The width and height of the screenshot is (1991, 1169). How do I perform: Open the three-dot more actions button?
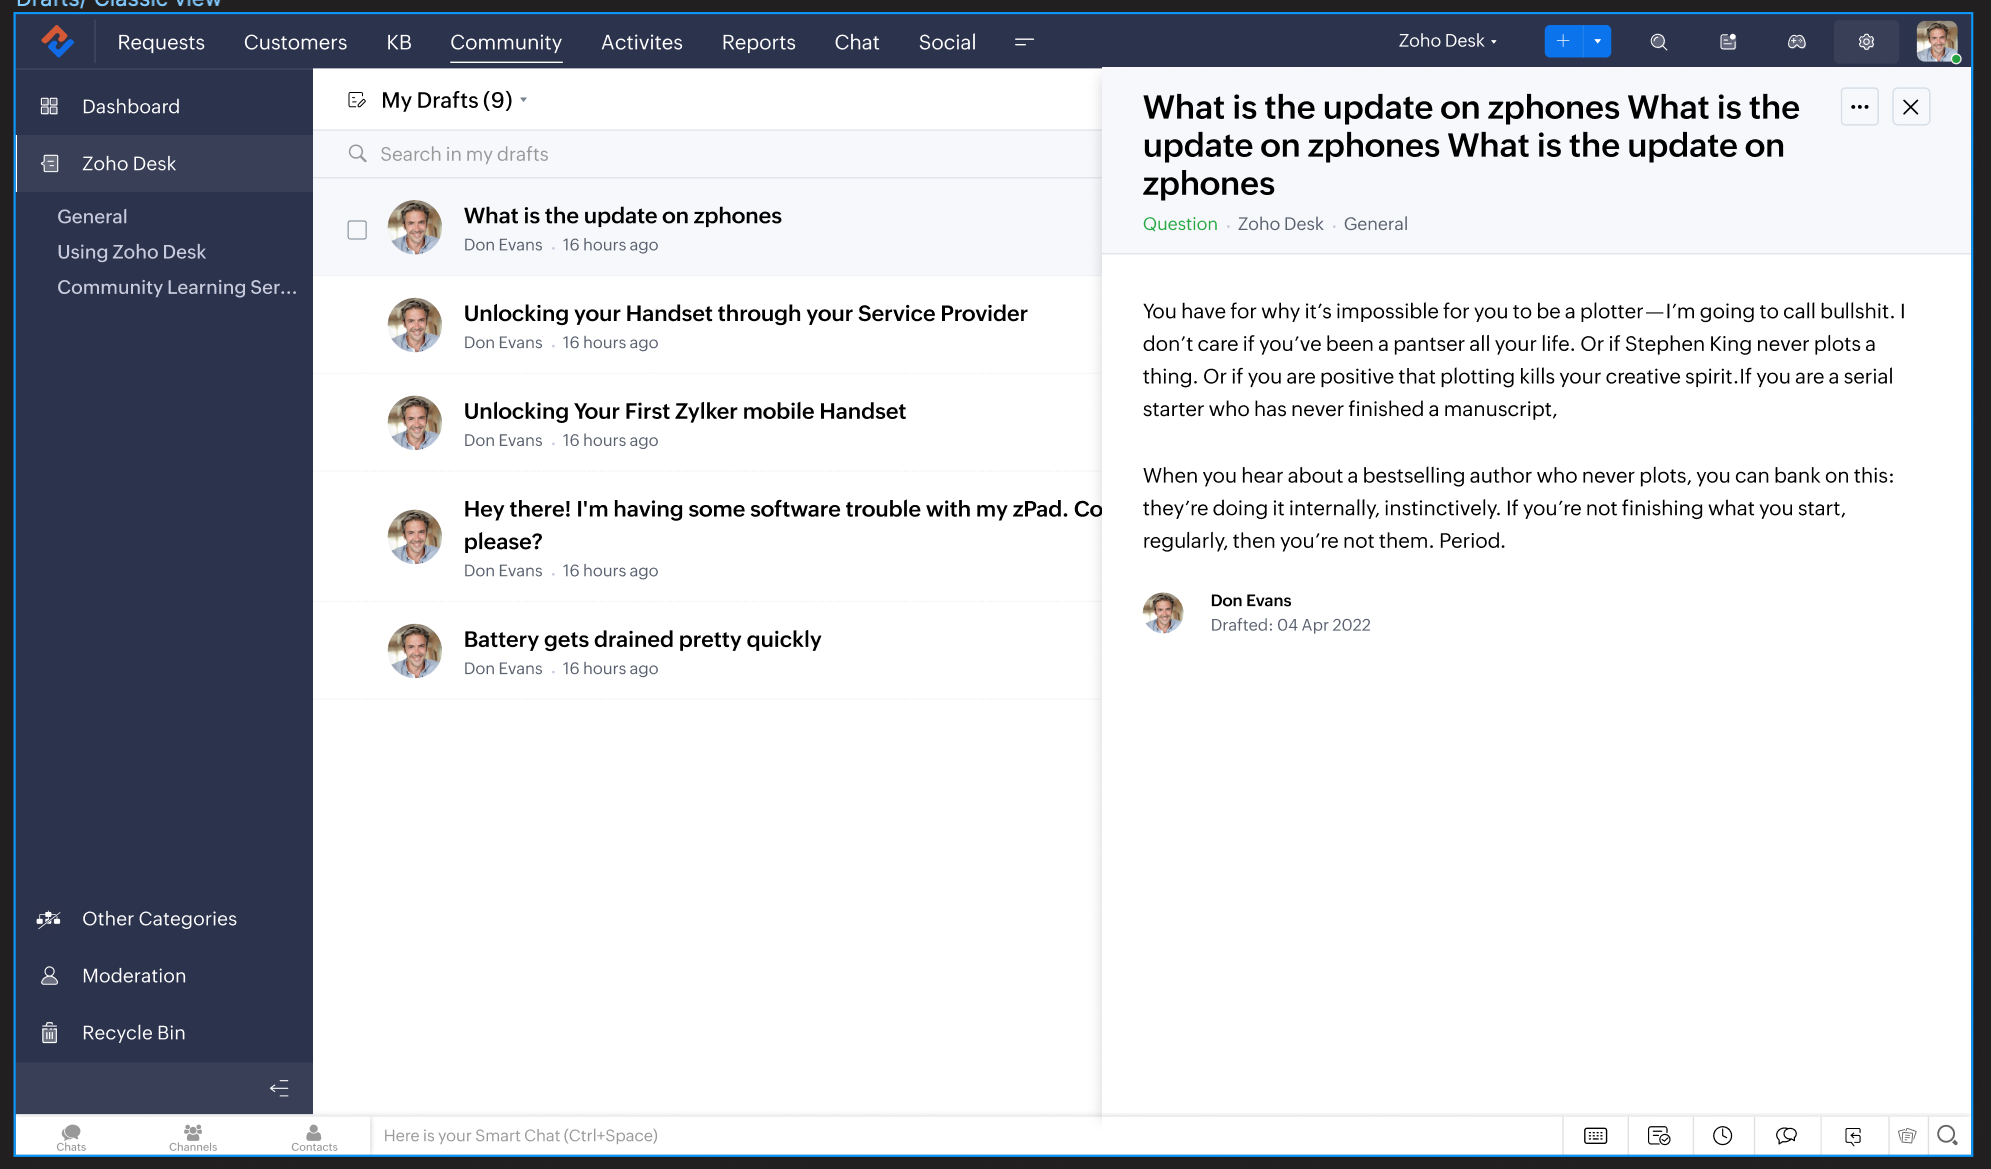coord(1859,107)
